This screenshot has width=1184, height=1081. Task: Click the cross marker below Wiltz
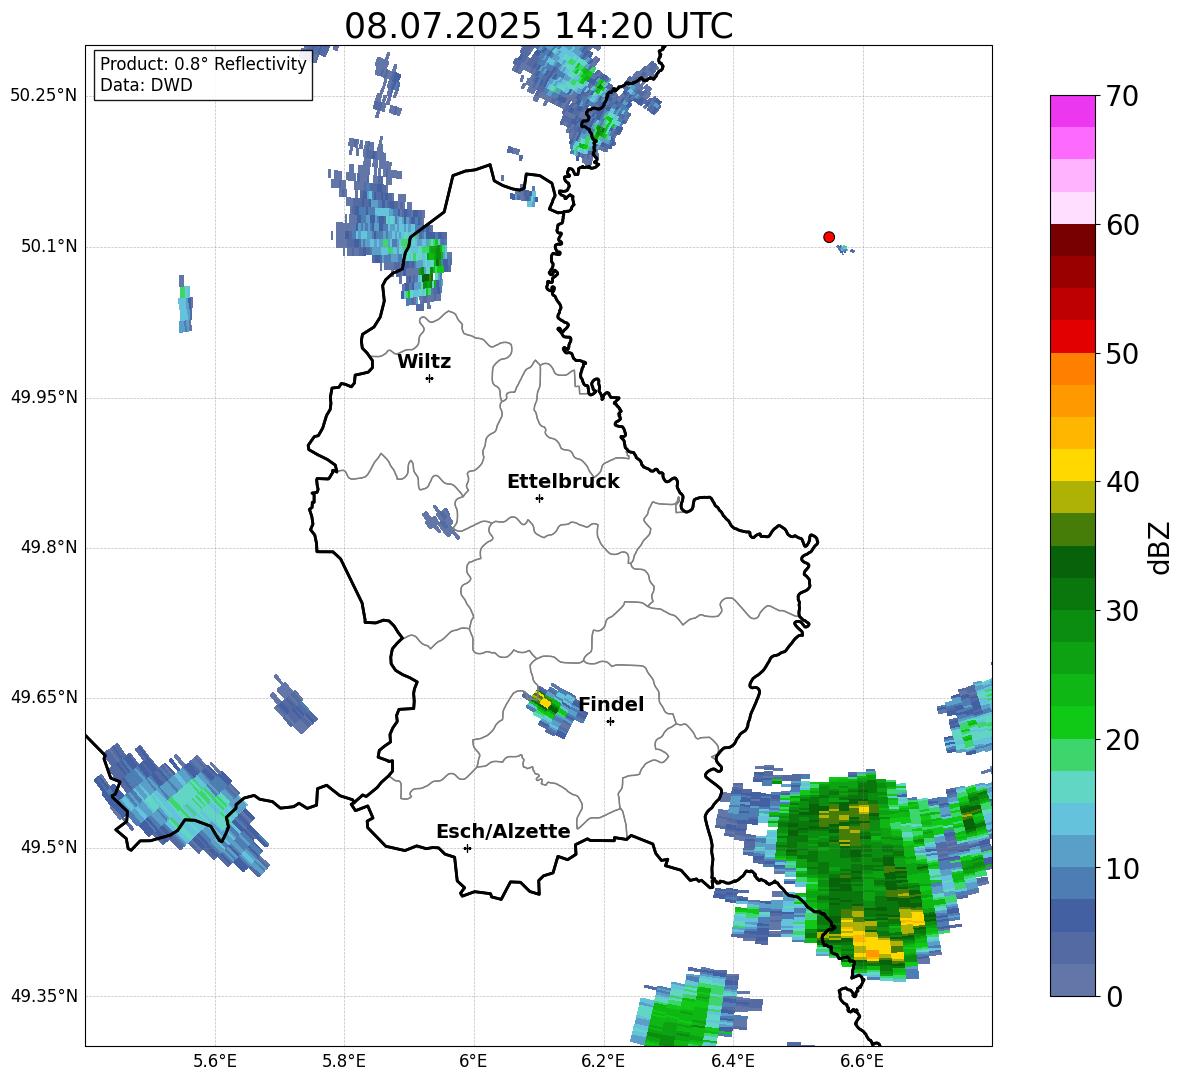(430, 378)
